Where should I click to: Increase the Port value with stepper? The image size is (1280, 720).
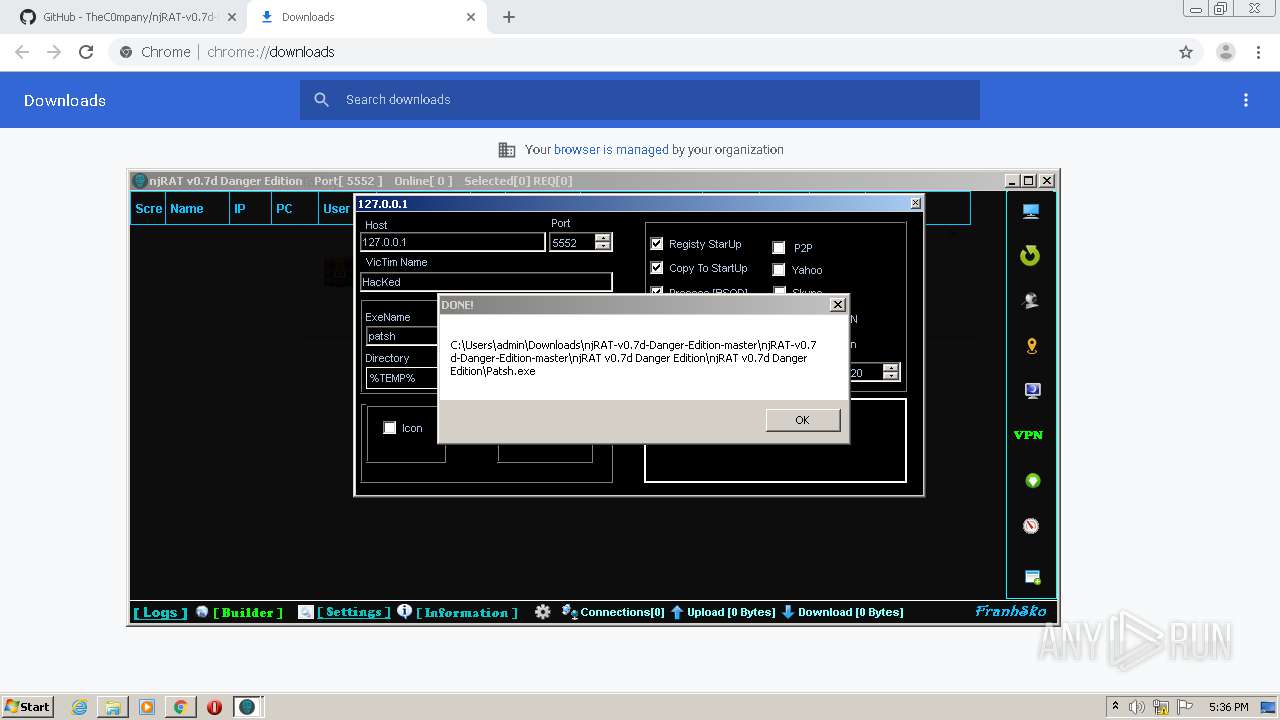click(x=602, y=238)
